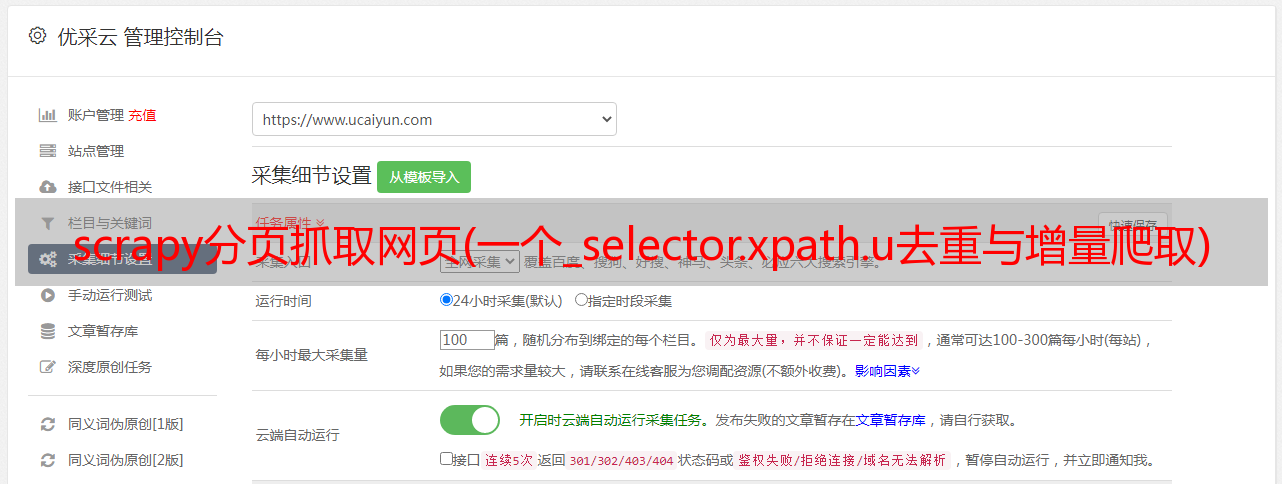This screenshot has width=1282, height=484.
Task: Select 24小时采集(默认) radio button
Action: [x=446, y=300]
